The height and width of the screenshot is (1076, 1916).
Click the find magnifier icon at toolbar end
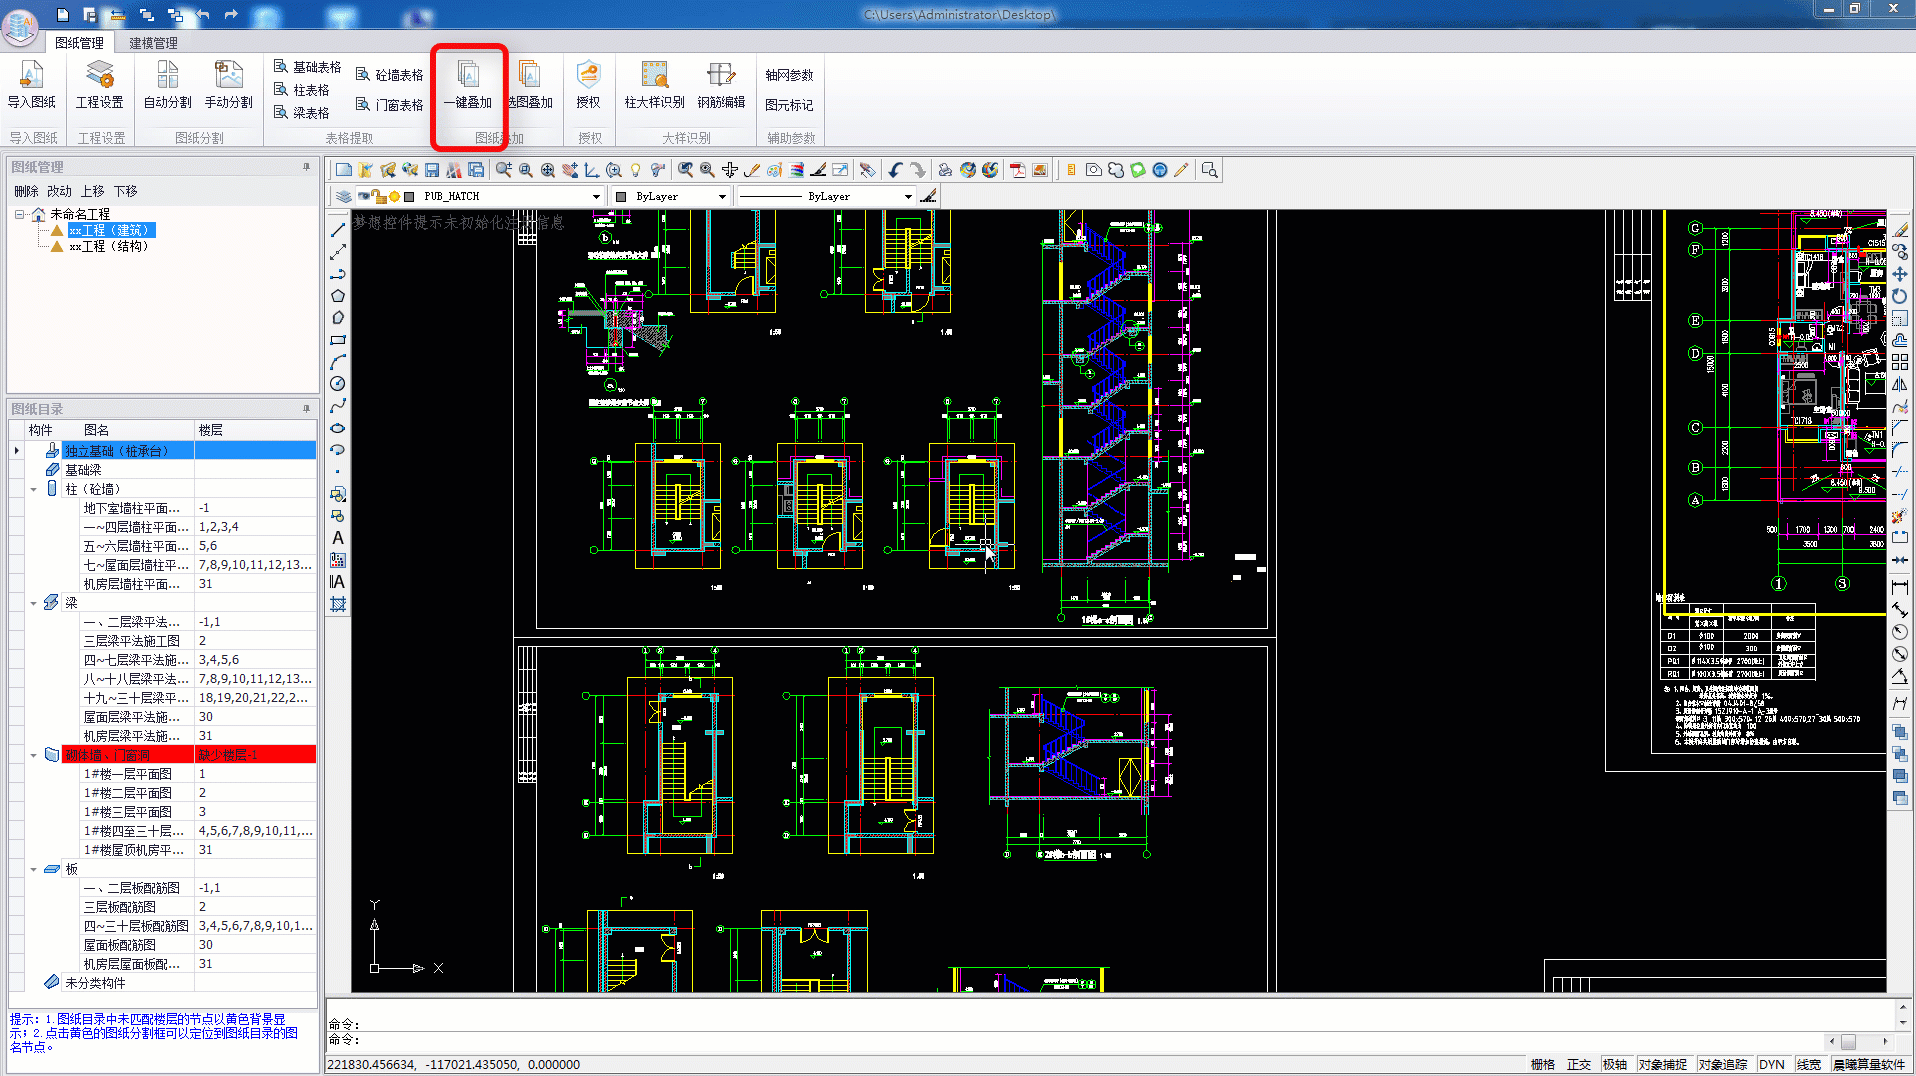(1209, 170)
